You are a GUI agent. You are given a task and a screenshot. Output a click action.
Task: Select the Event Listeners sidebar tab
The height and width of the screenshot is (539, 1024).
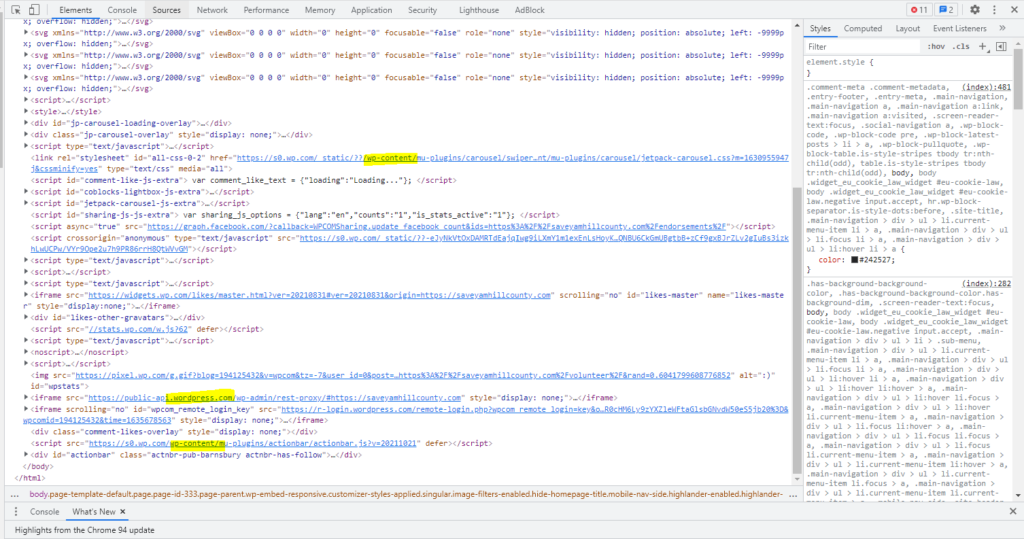[959, 28]
